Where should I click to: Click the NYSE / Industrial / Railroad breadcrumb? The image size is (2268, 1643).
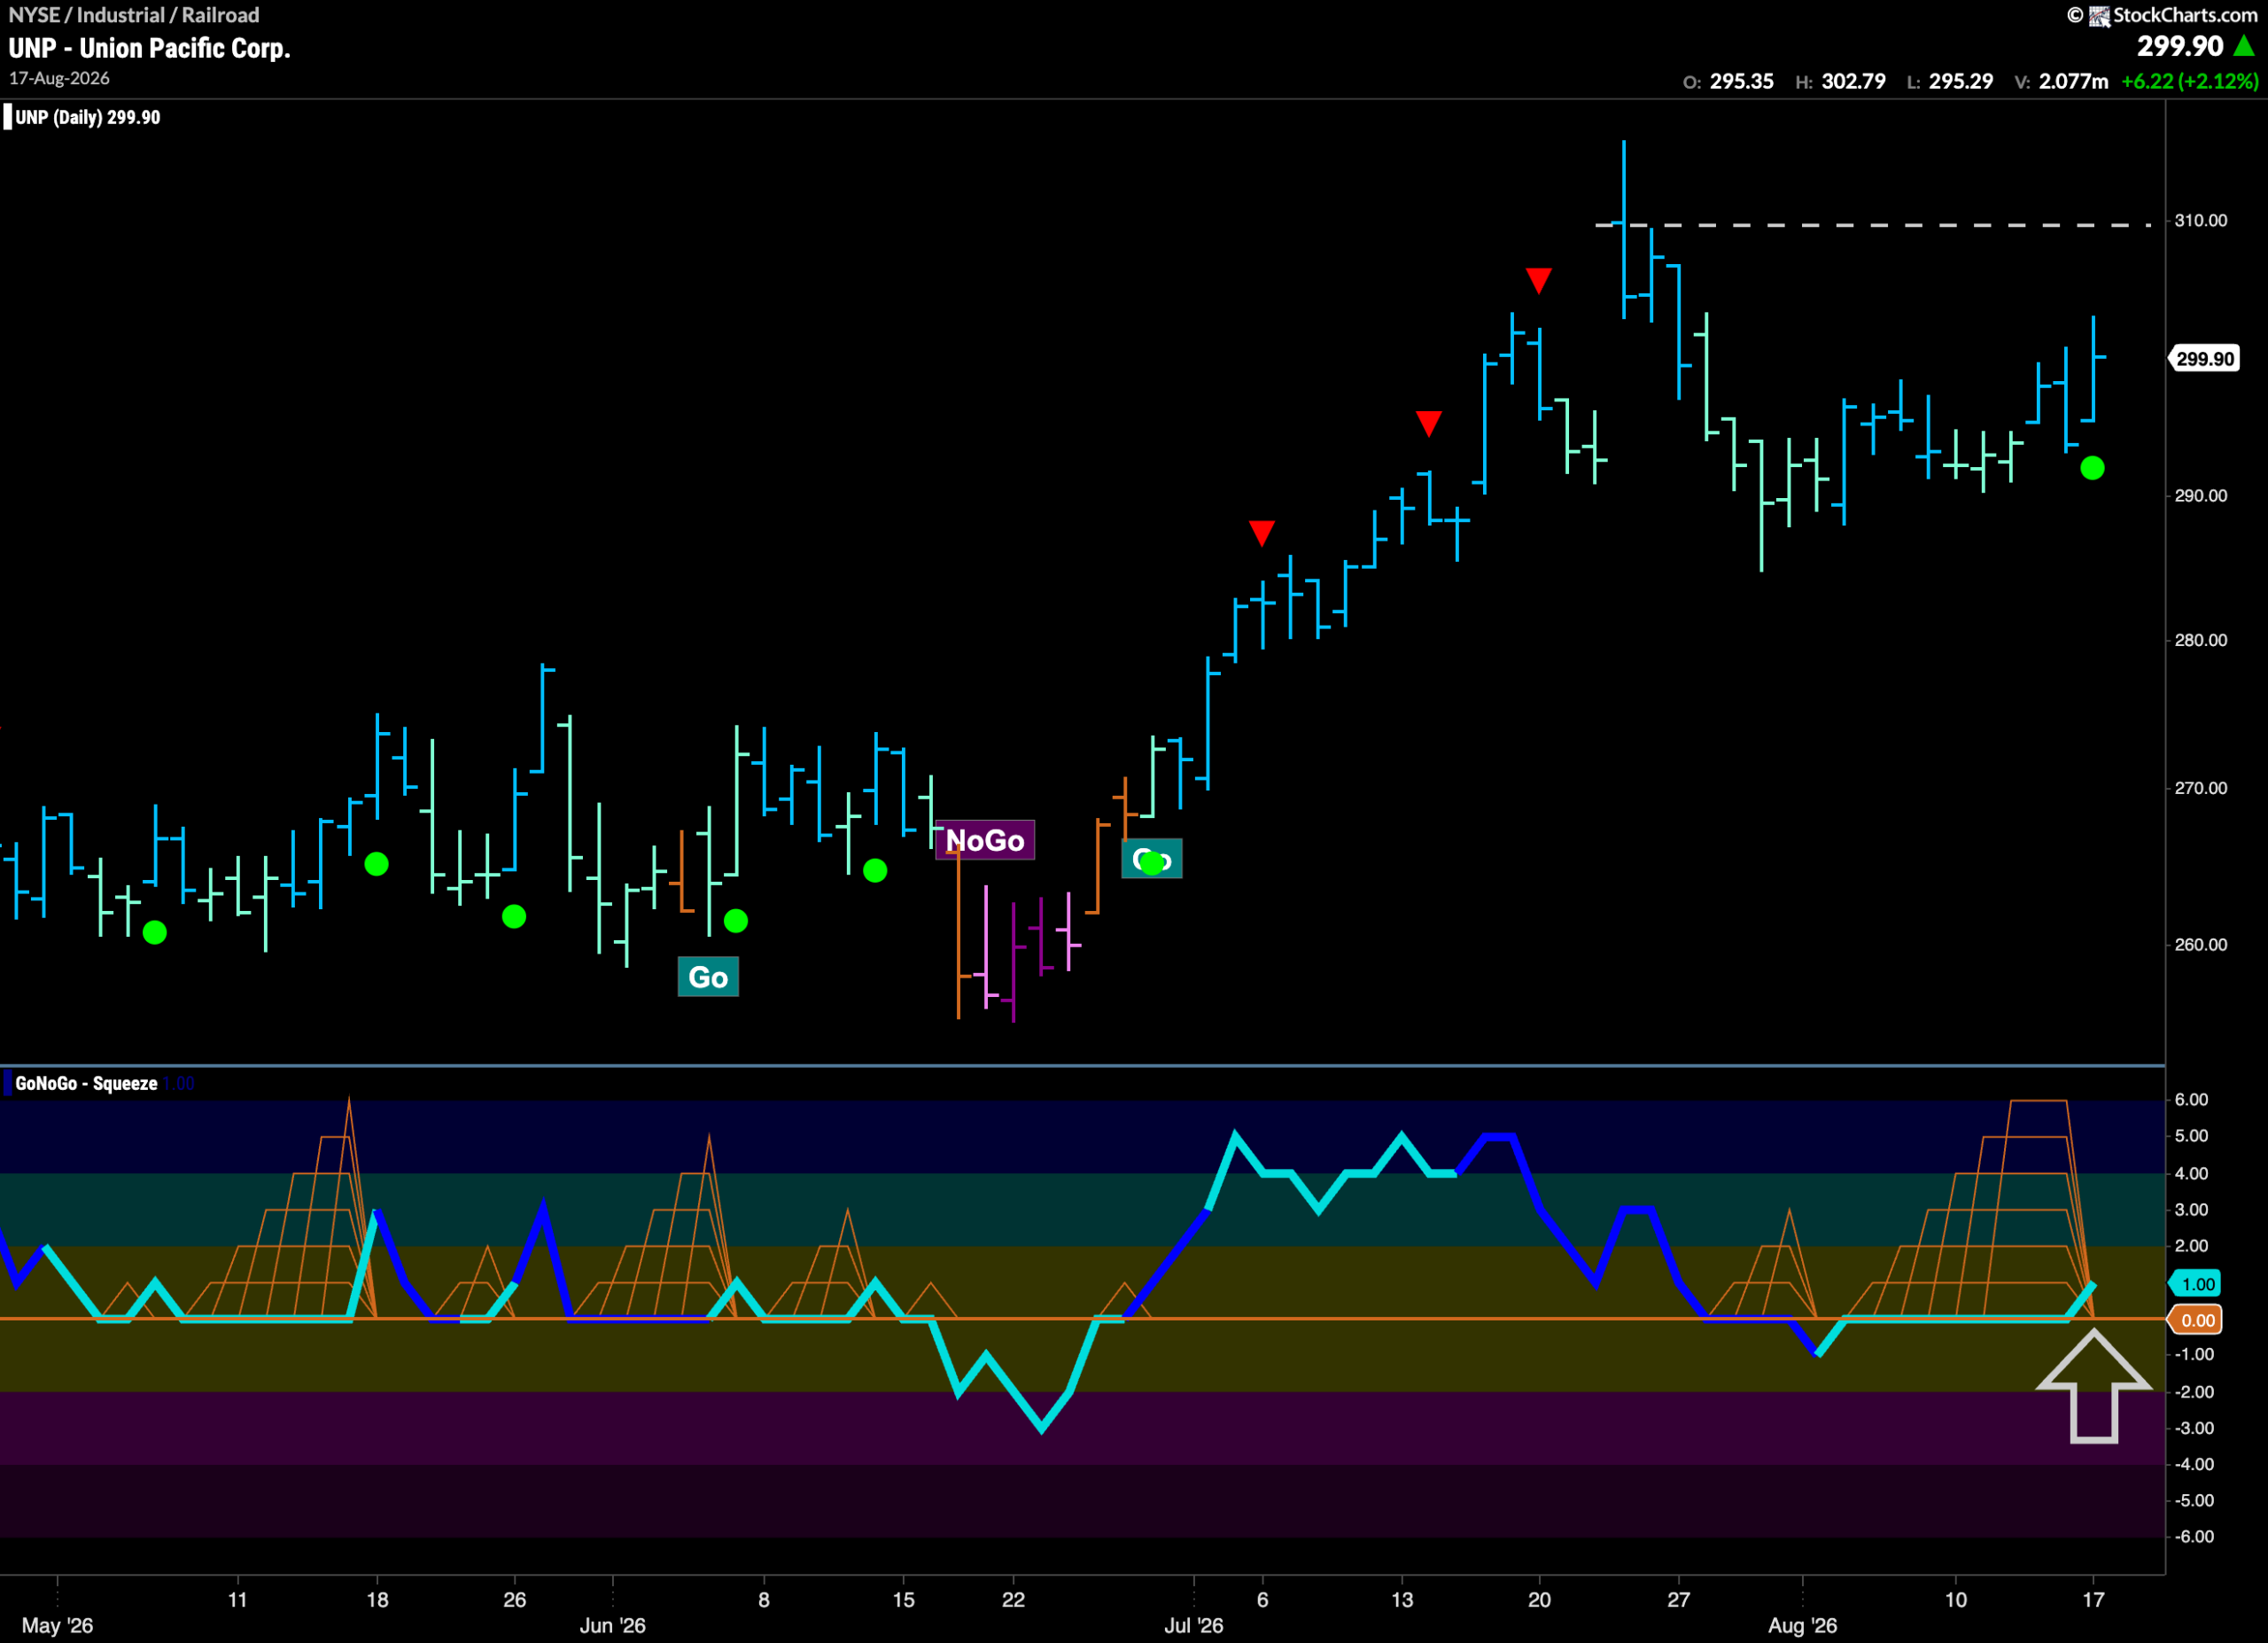point(134,15)
